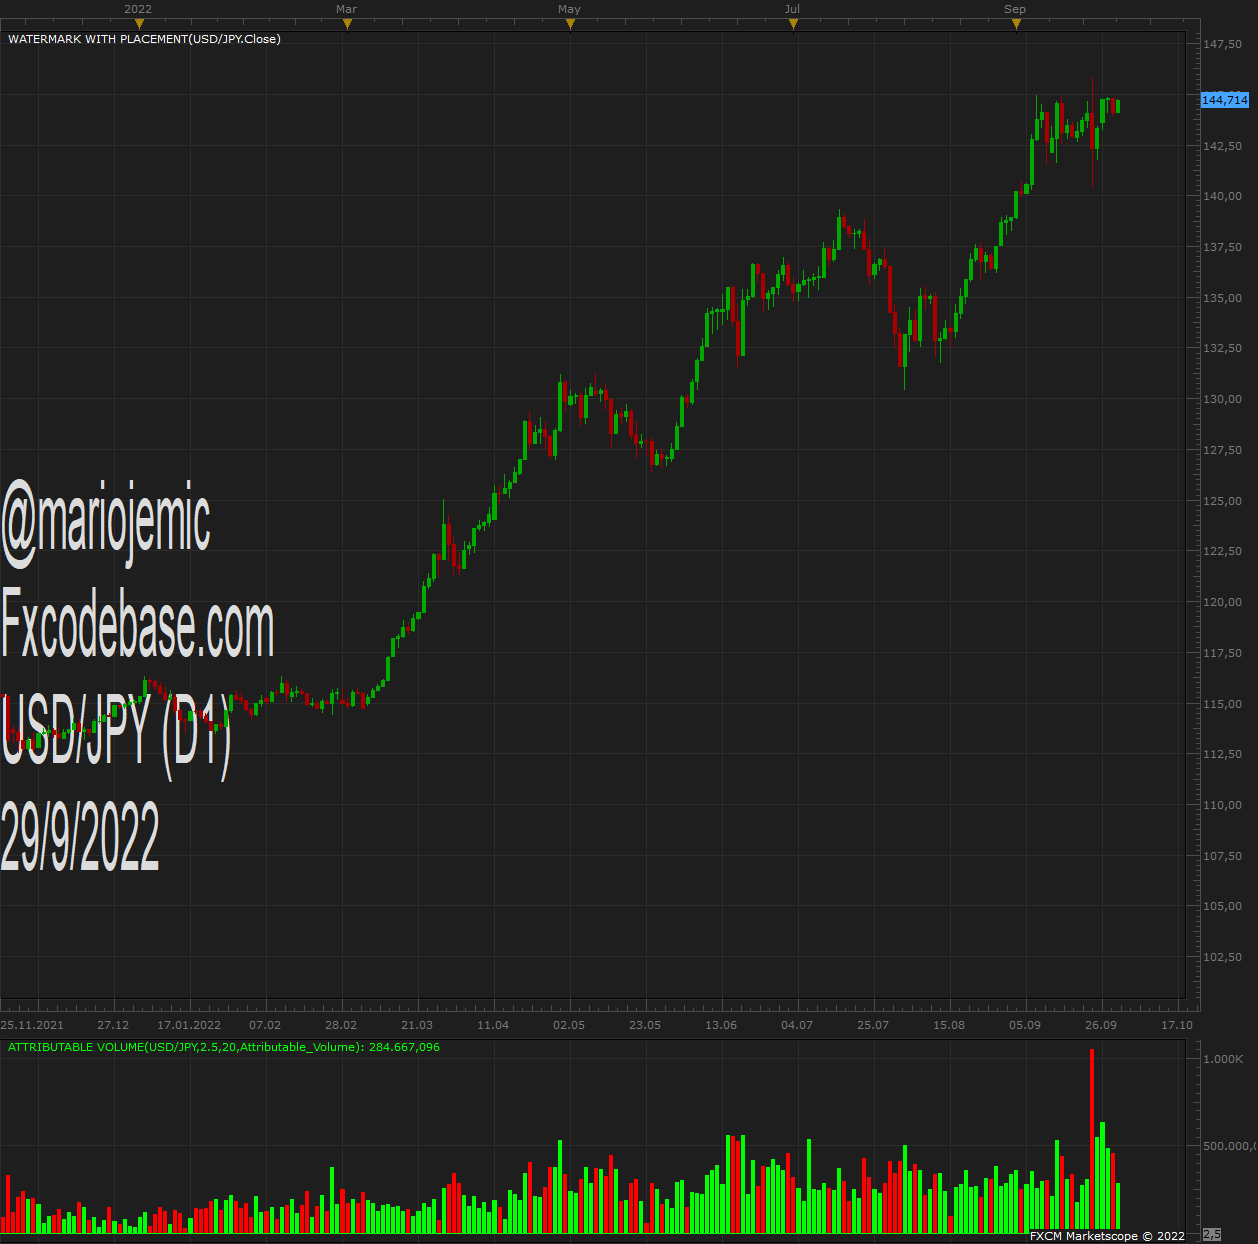This screenshot has width=1258, height=1244.
Task: Click the 26.09 date axis label
Action: point(1101,1025)
